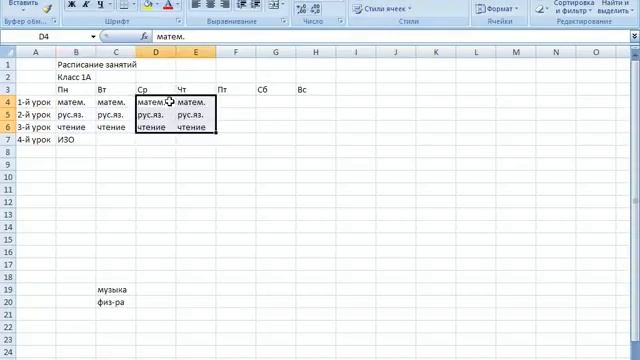Open borders dropdown arrow

(133, 5)
